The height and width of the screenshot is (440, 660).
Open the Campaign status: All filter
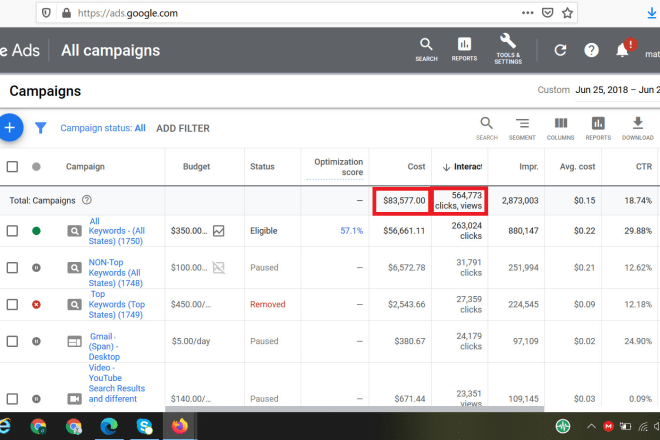pos(103,128)
